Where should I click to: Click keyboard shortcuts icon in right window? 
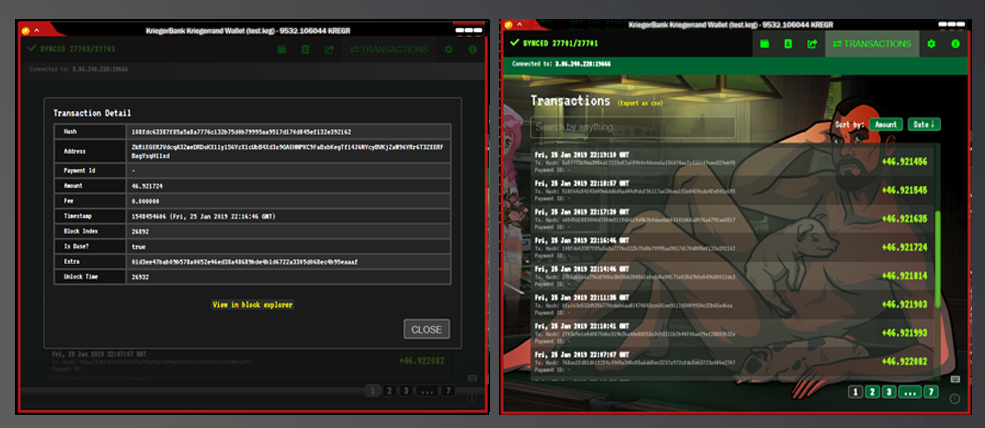pos(955,378)
